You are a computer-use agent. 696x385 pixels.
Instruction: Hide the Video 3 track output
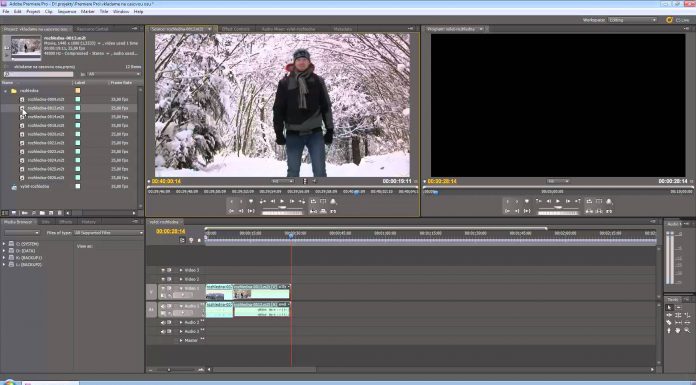(163, 270)
